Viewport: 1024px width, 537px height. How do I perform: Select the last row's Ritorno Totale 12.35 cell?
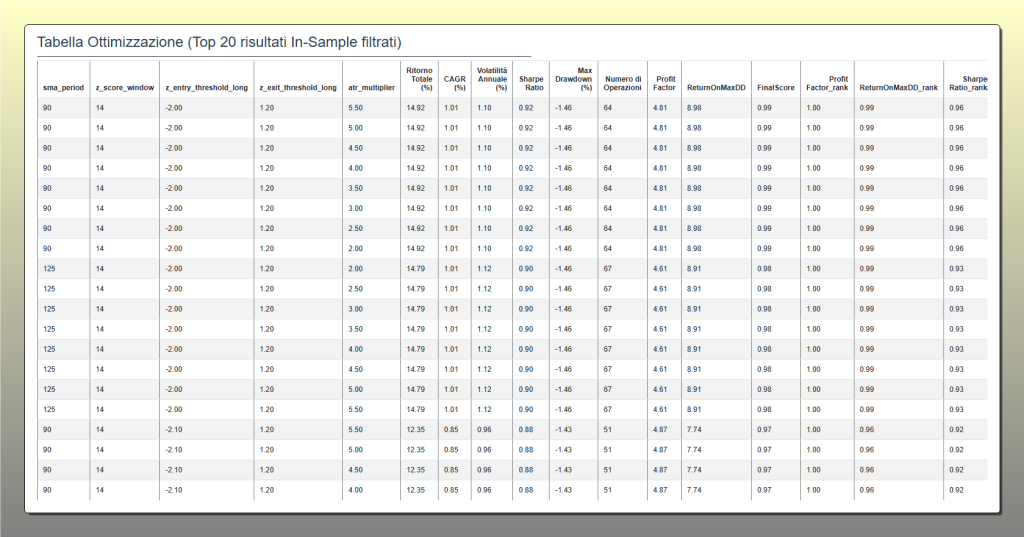pyautogui.click(x=416, y=490)
